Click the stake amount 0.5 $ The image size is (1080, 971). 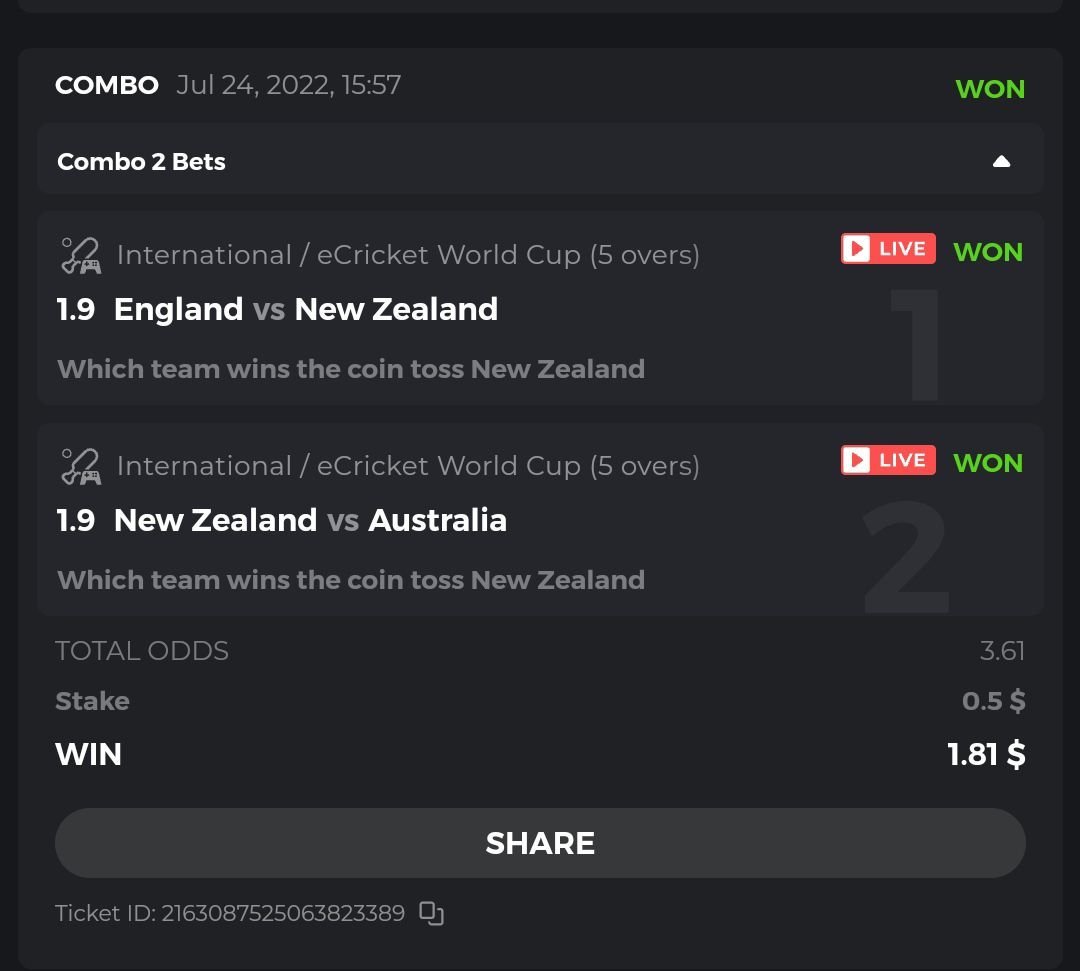(993, 702)
